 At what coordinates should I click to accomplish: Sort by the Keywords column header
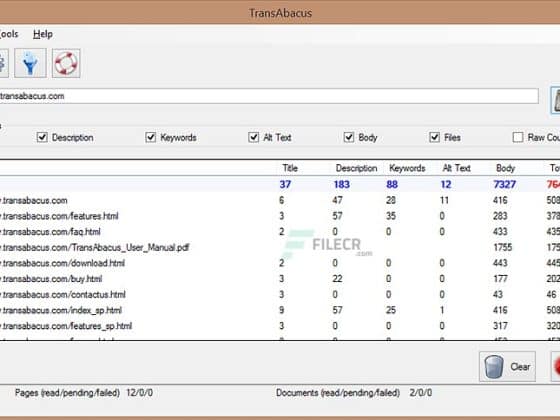click(x=407, y=168)
